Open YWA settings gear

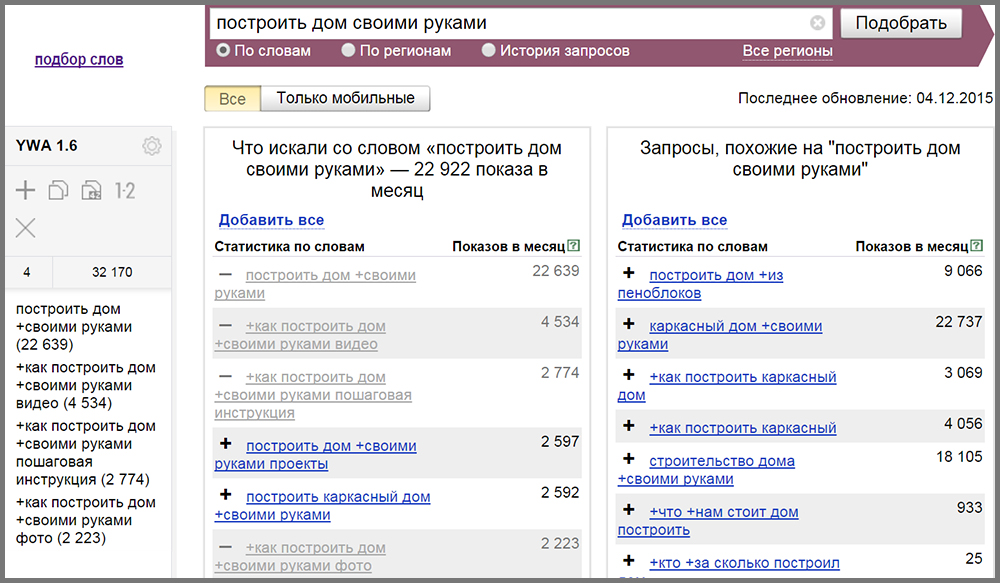[151, 146]
